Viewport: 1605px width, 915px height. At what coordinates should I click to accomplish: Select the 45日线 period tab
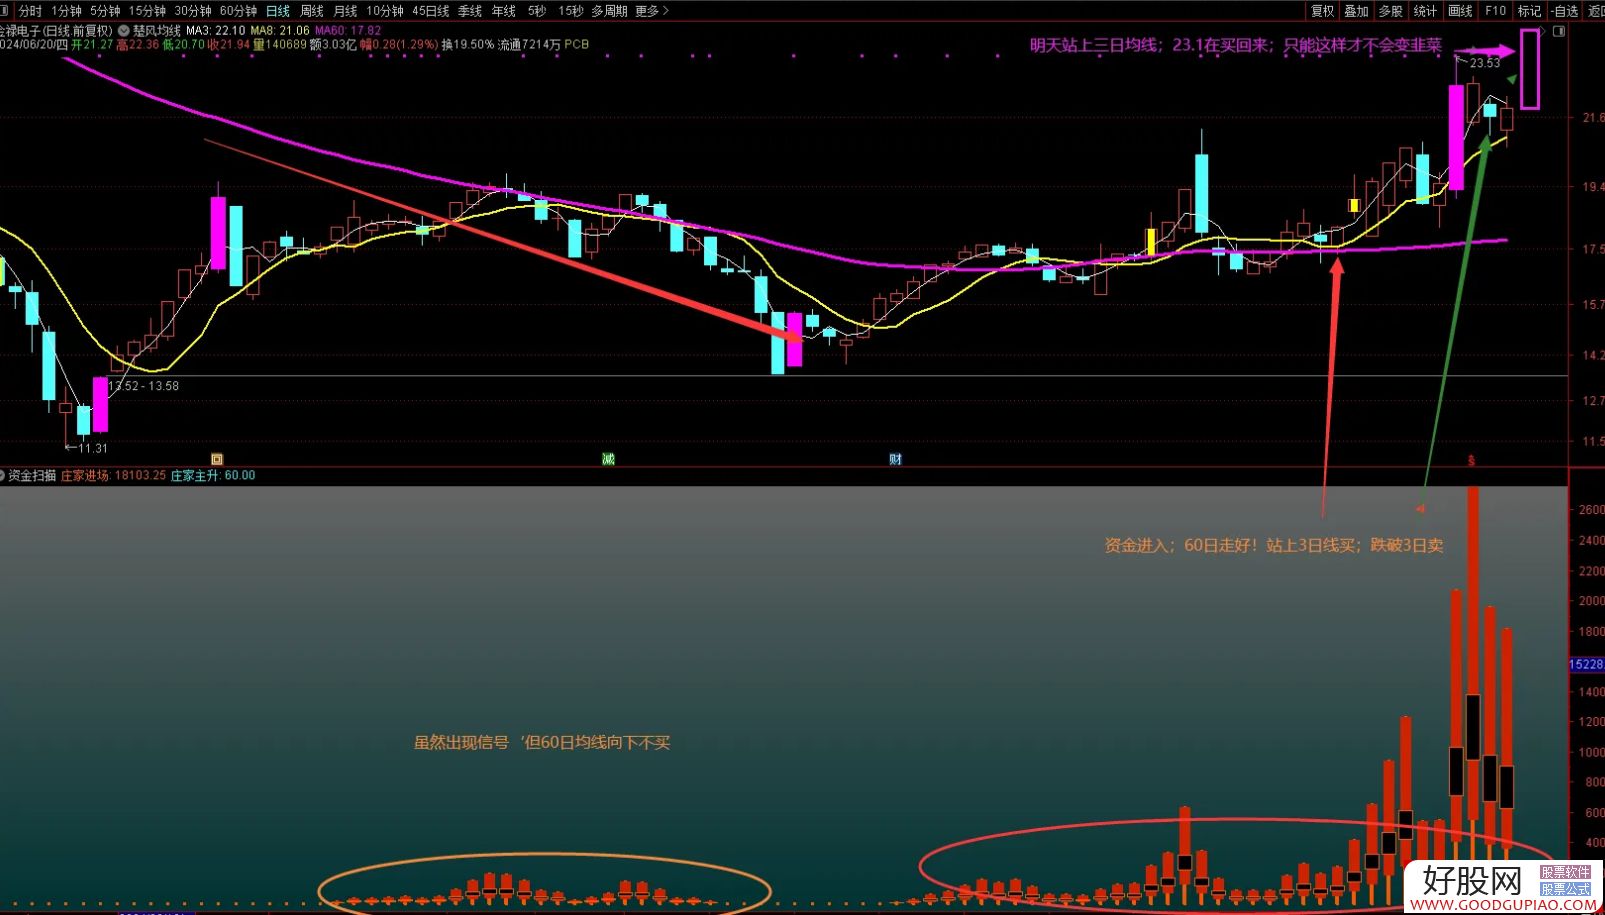click(x=431, y=11)
